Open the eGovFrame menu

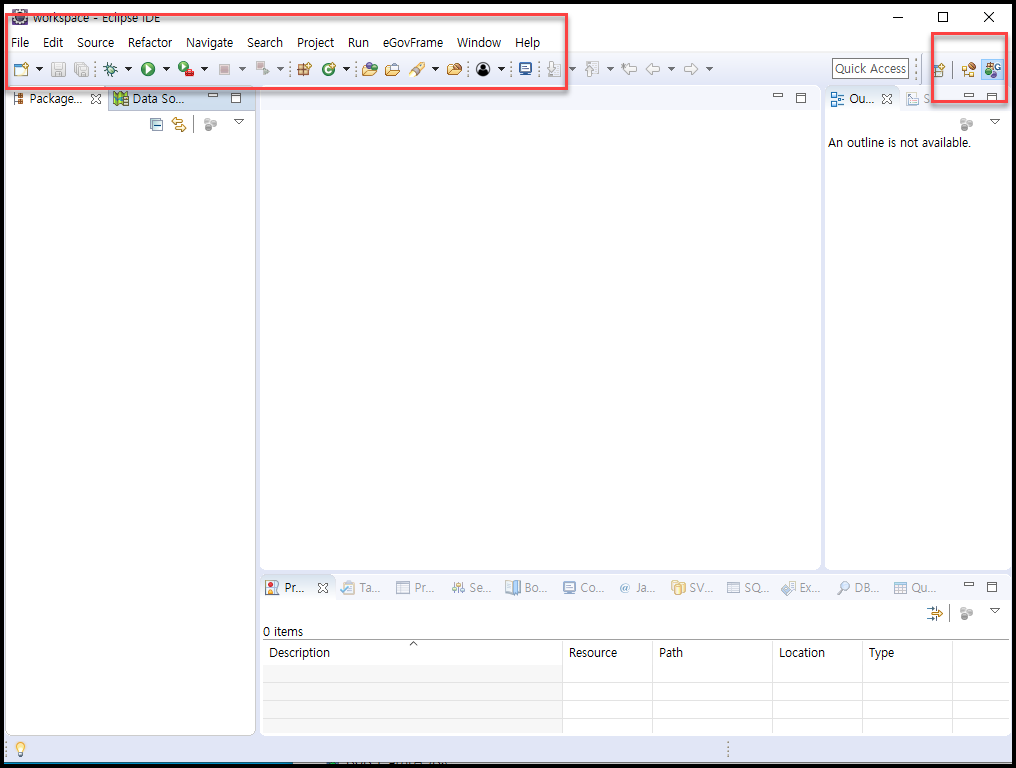(413, 43)
